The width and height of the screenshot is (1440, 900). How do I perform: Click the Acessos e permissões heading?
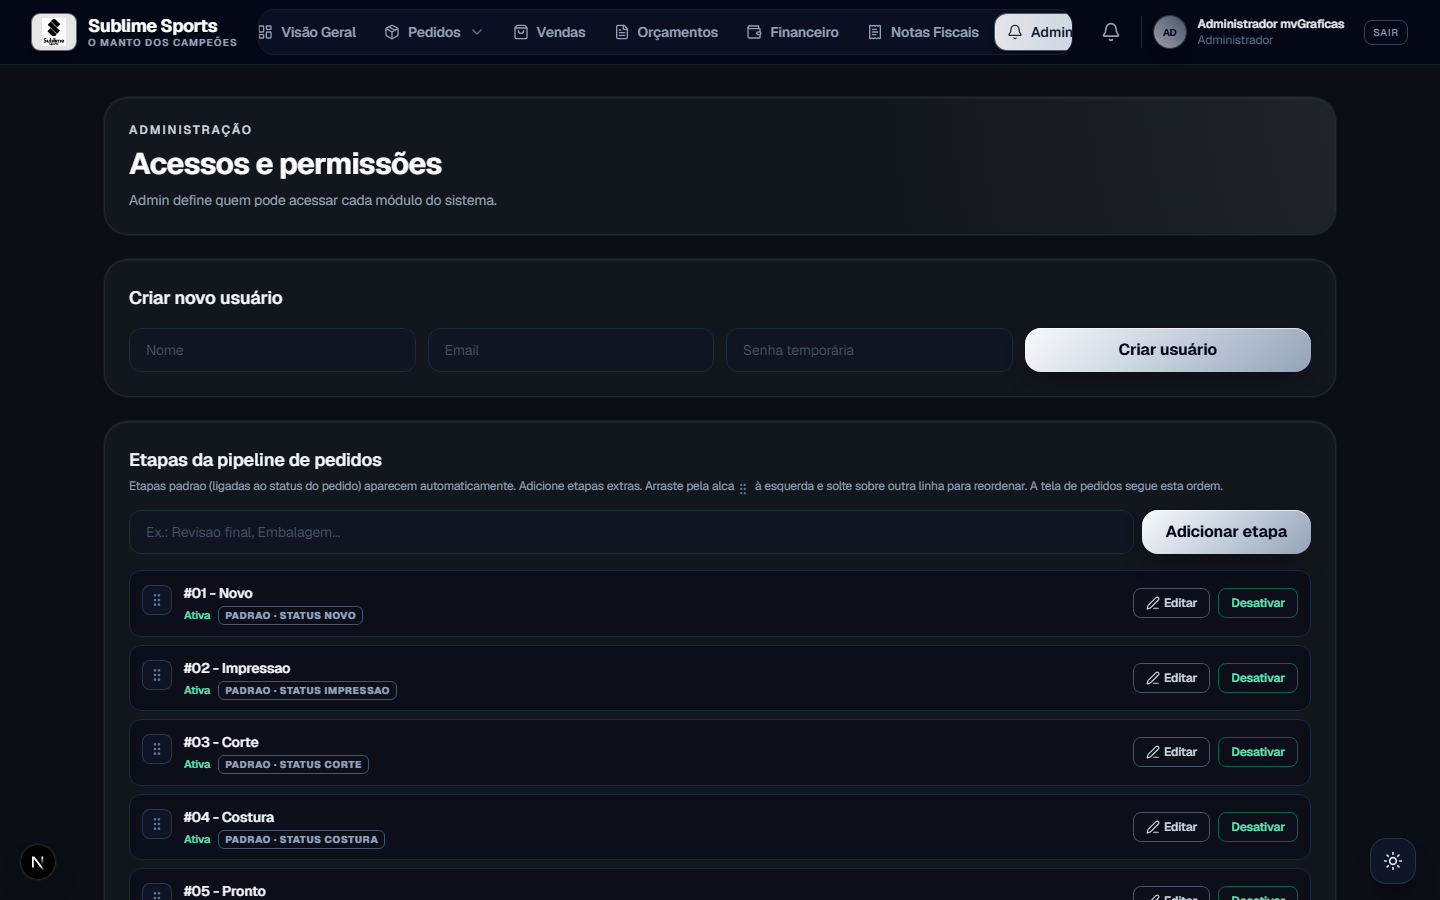pos(285,164)
